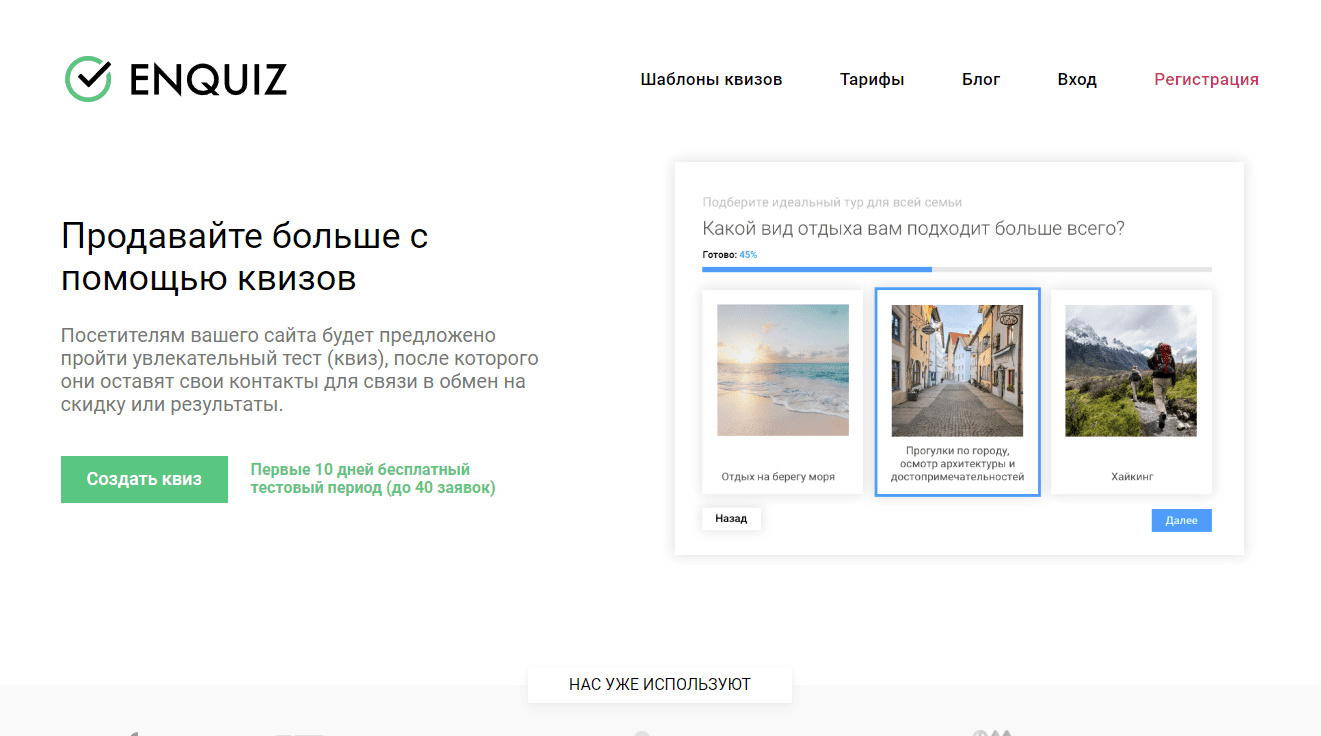The image size is (1321, 736).
Task: Click the quiz progress bar at 45%
Action: (x=957, y=269)
